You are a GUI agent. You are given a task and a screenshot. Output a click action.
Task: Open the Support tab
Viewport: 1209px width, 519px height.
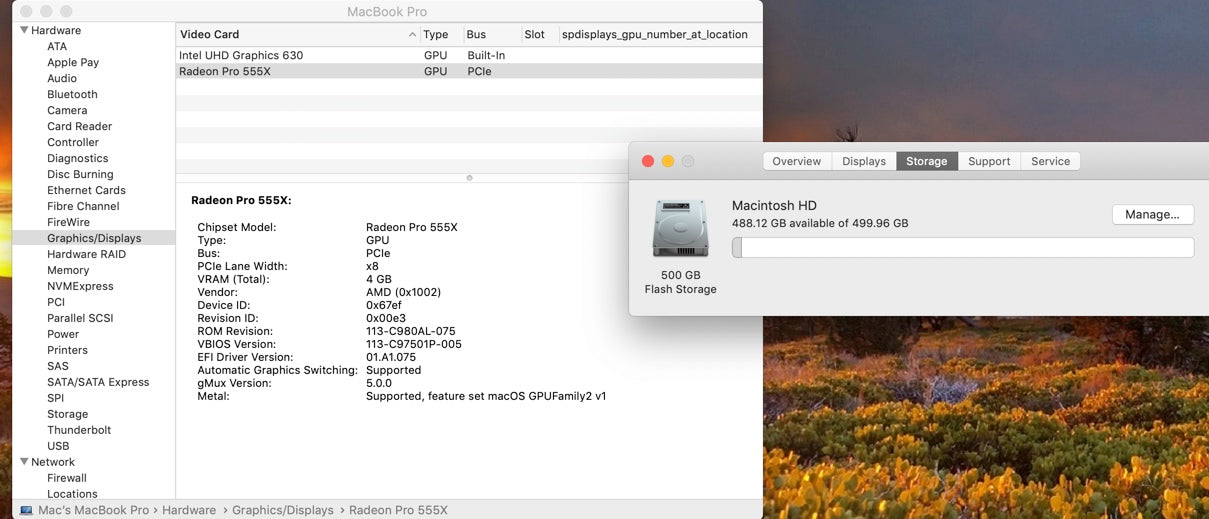coord(989,161)
